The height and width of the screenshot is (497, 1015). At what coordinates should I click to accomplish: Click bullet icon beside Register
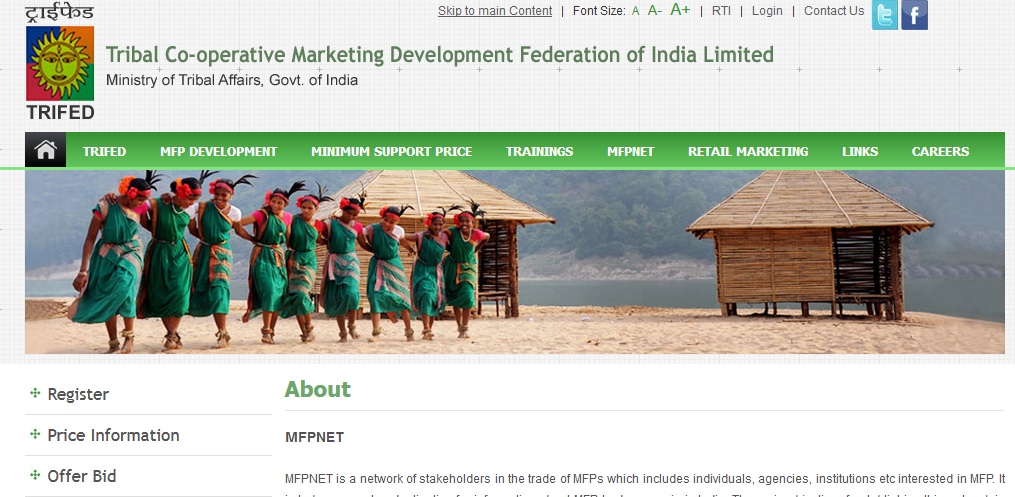click(36, 393)
